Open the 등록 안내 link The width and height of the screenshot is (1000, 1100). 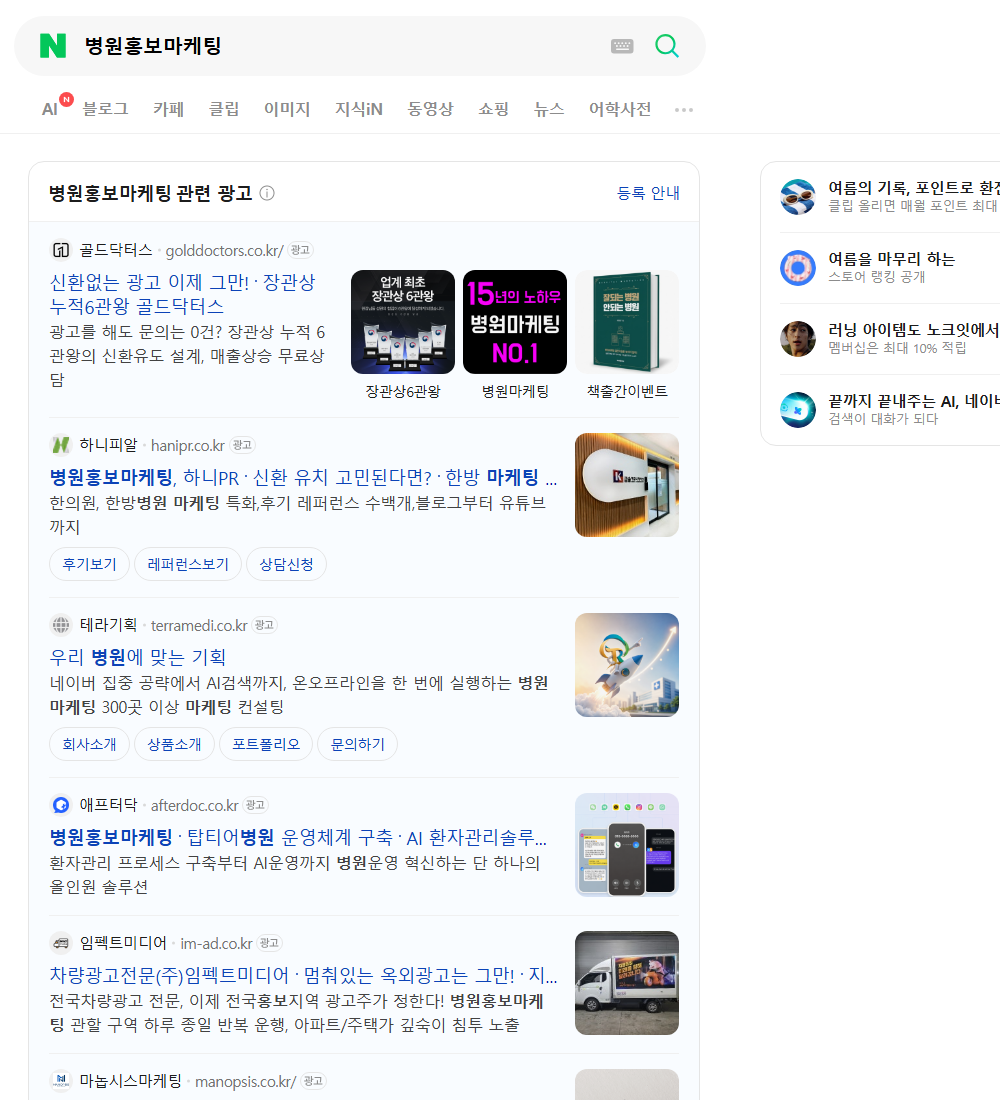tap(648, 193)
